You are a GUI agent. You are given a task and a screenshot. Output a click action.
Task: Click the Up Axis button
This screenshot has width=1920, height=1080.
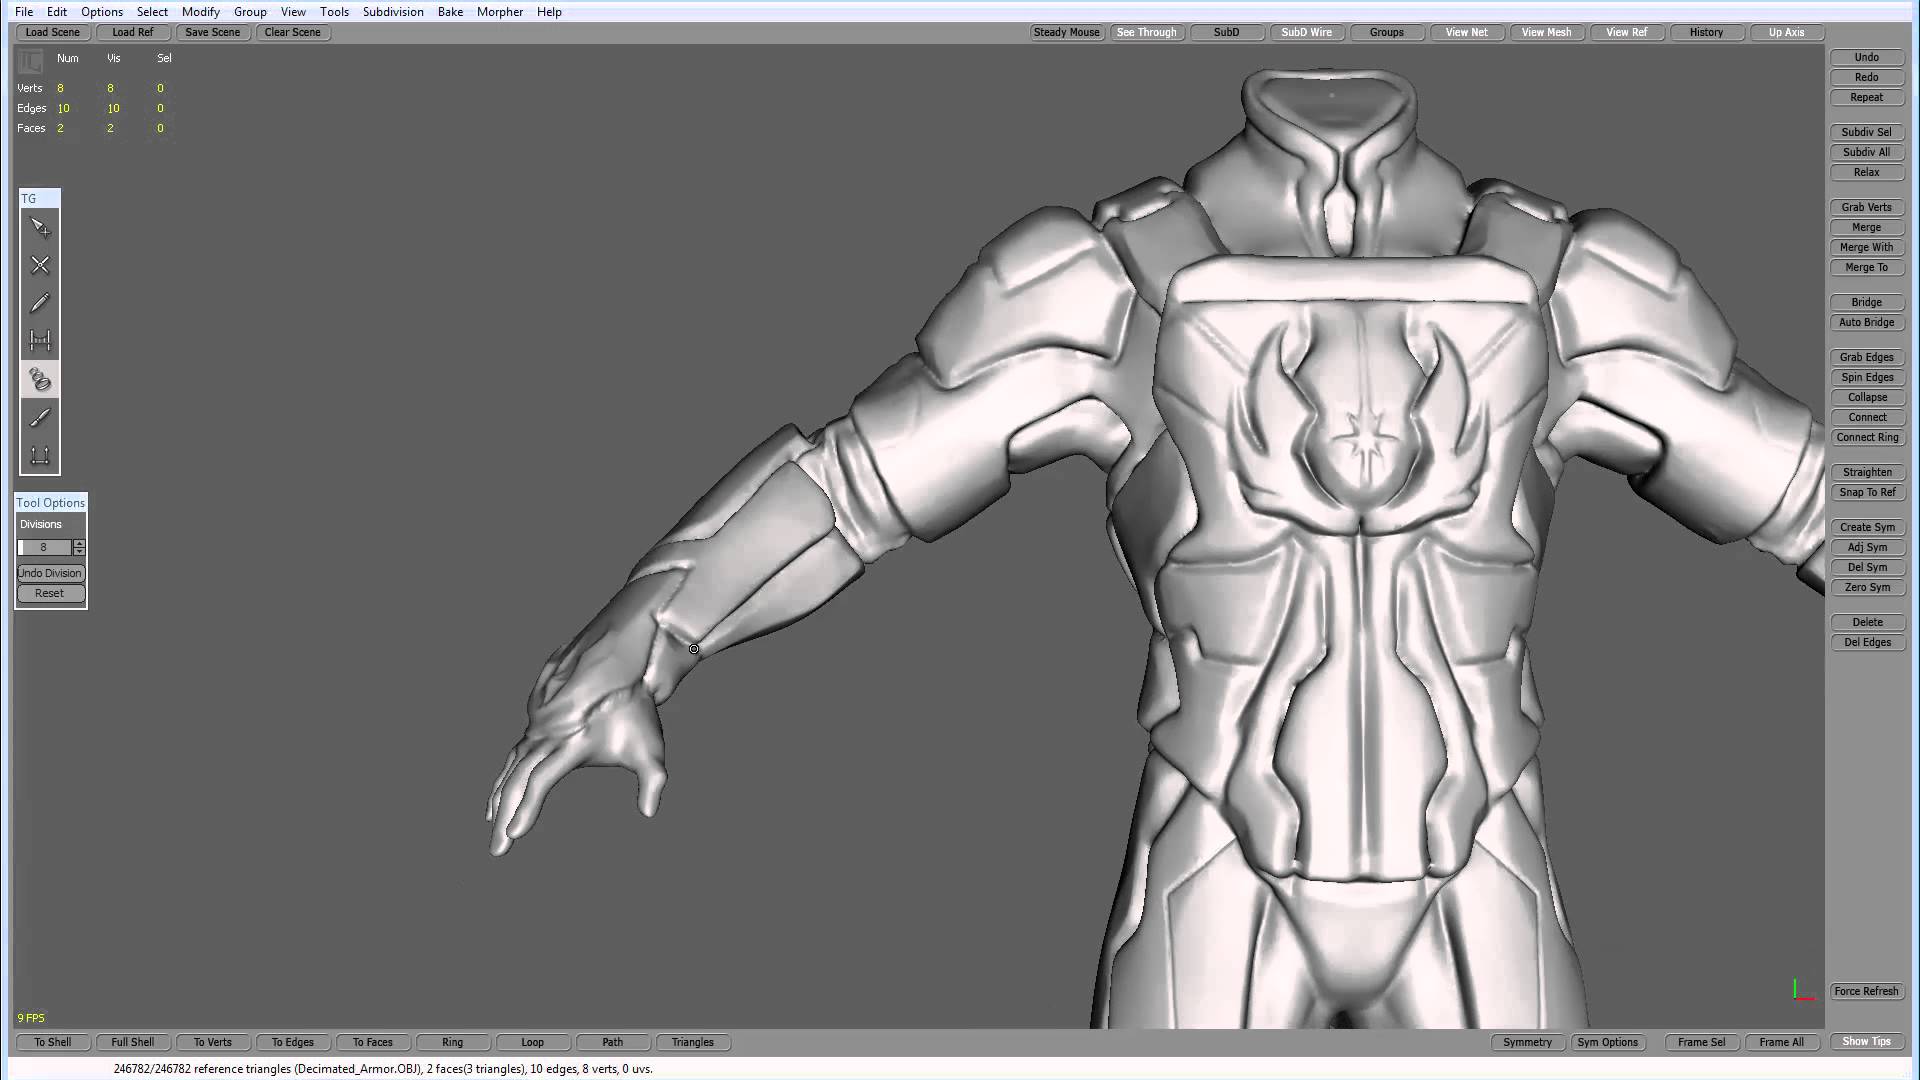[1786, 32]
